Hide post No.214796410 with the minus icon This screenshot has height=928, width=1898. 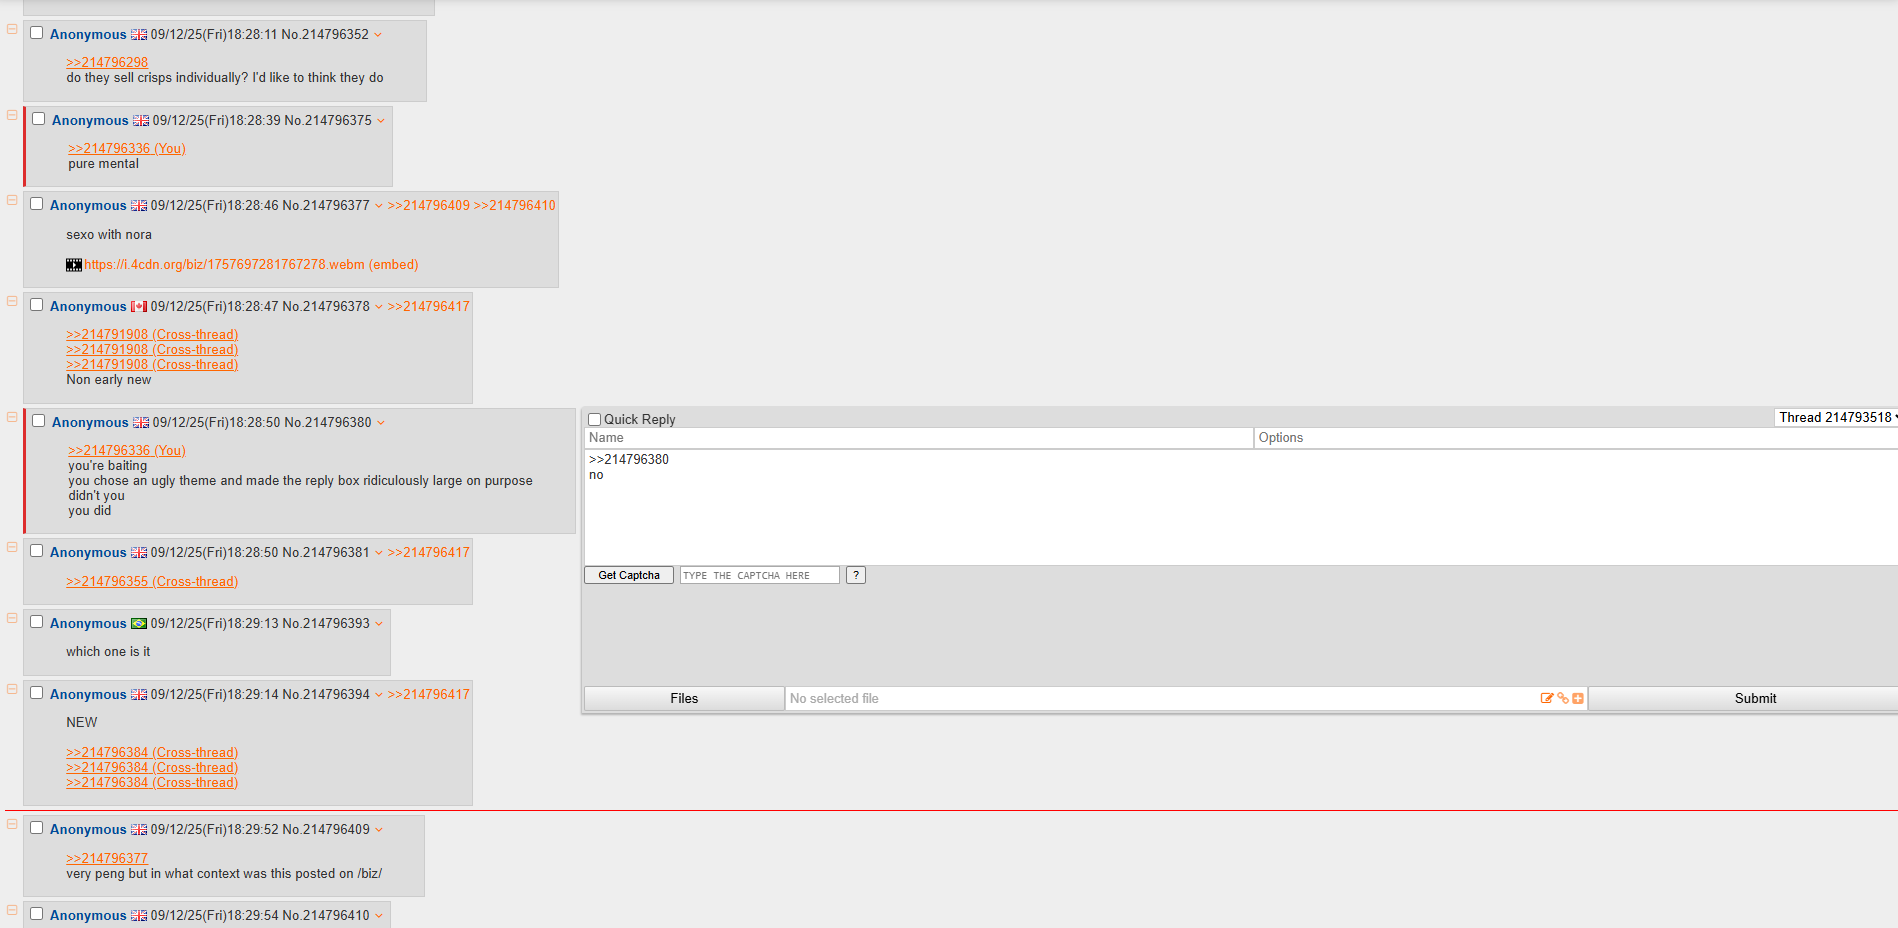(x=12, y=910)
